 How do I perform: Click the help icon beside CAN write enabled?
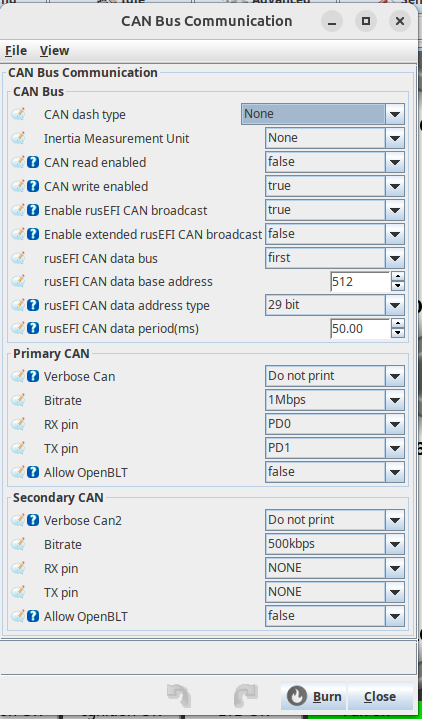pos(33,186)
